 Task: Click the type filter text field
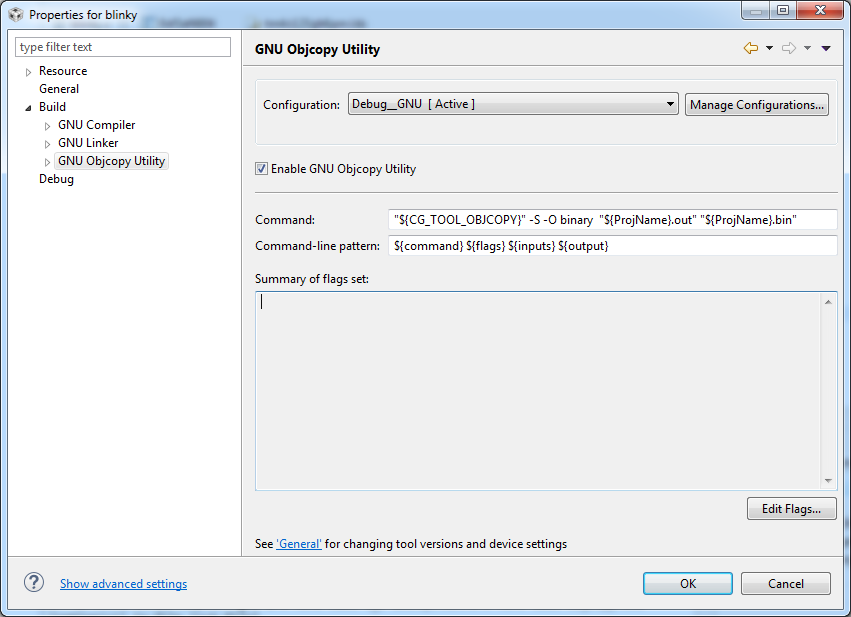coord(123,47)
